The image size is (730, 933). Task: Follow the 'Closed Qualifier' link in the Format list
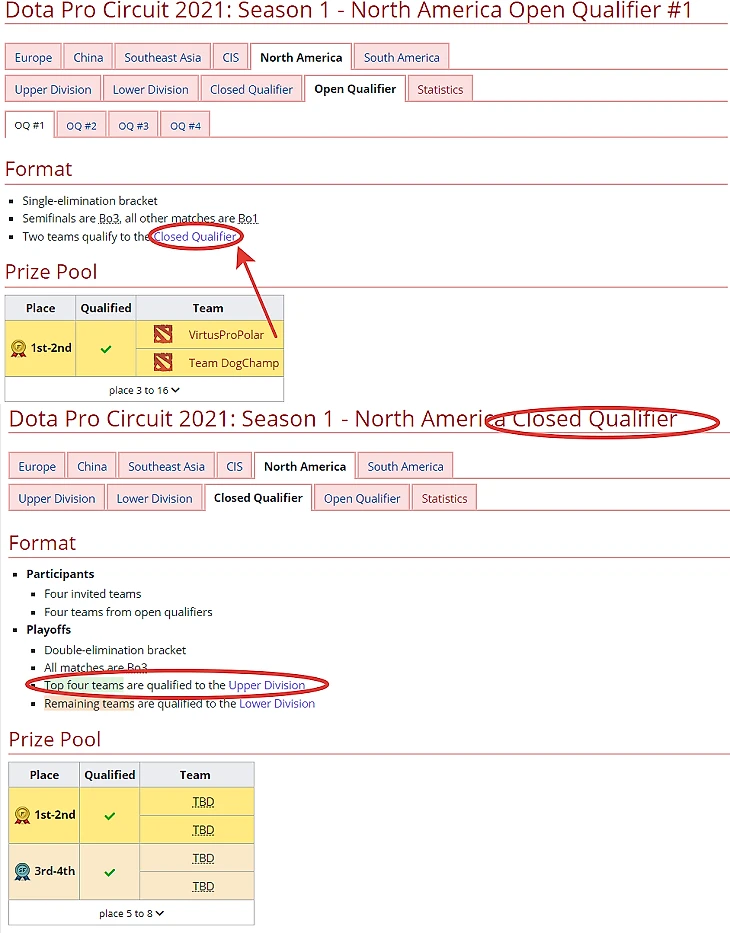(195, 236)
